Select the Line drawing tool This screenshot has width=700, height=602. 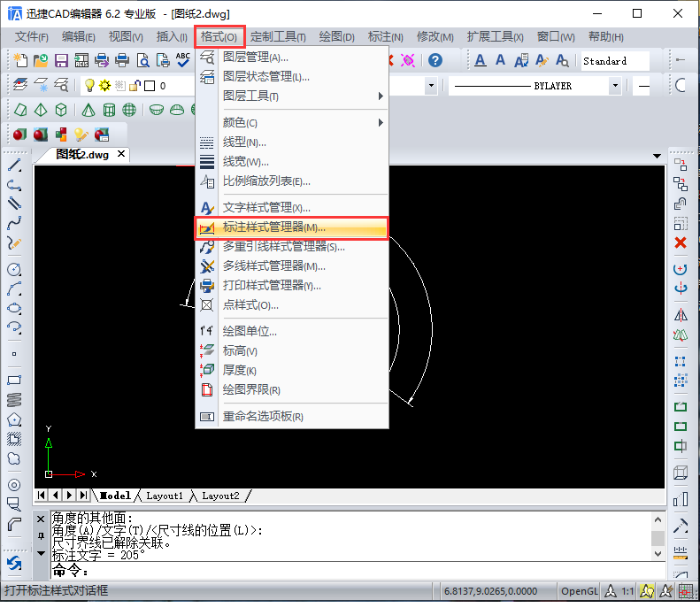point(14,165)
